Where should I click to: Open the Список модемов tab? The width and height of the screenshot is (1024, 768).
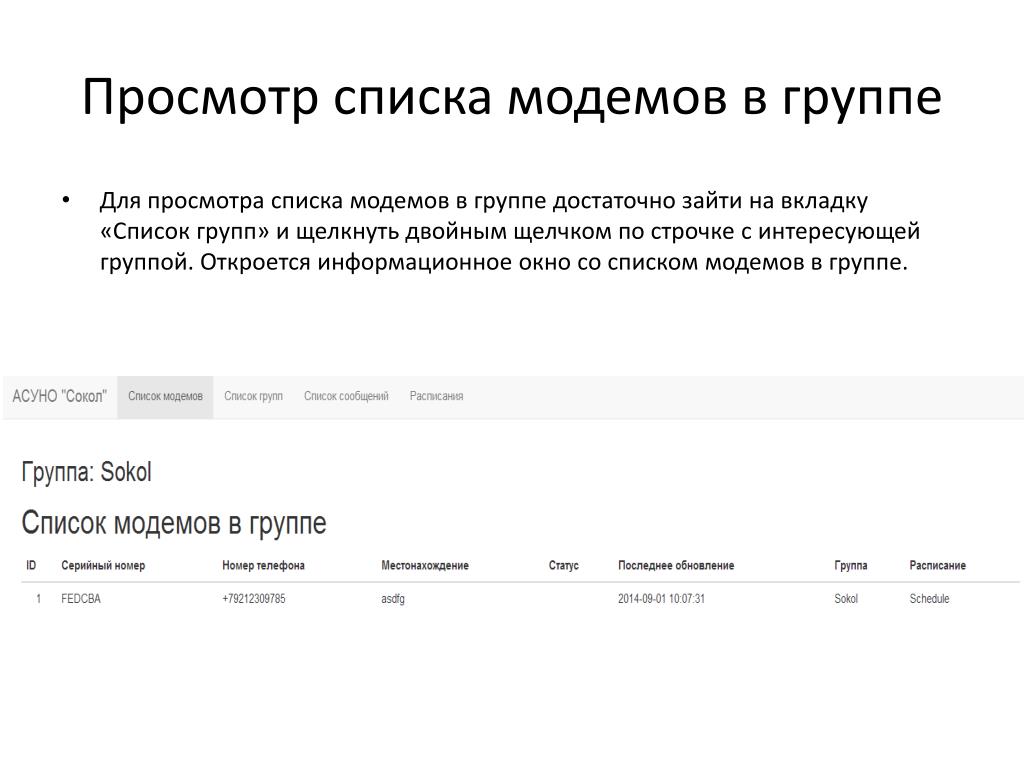[165, 396]
